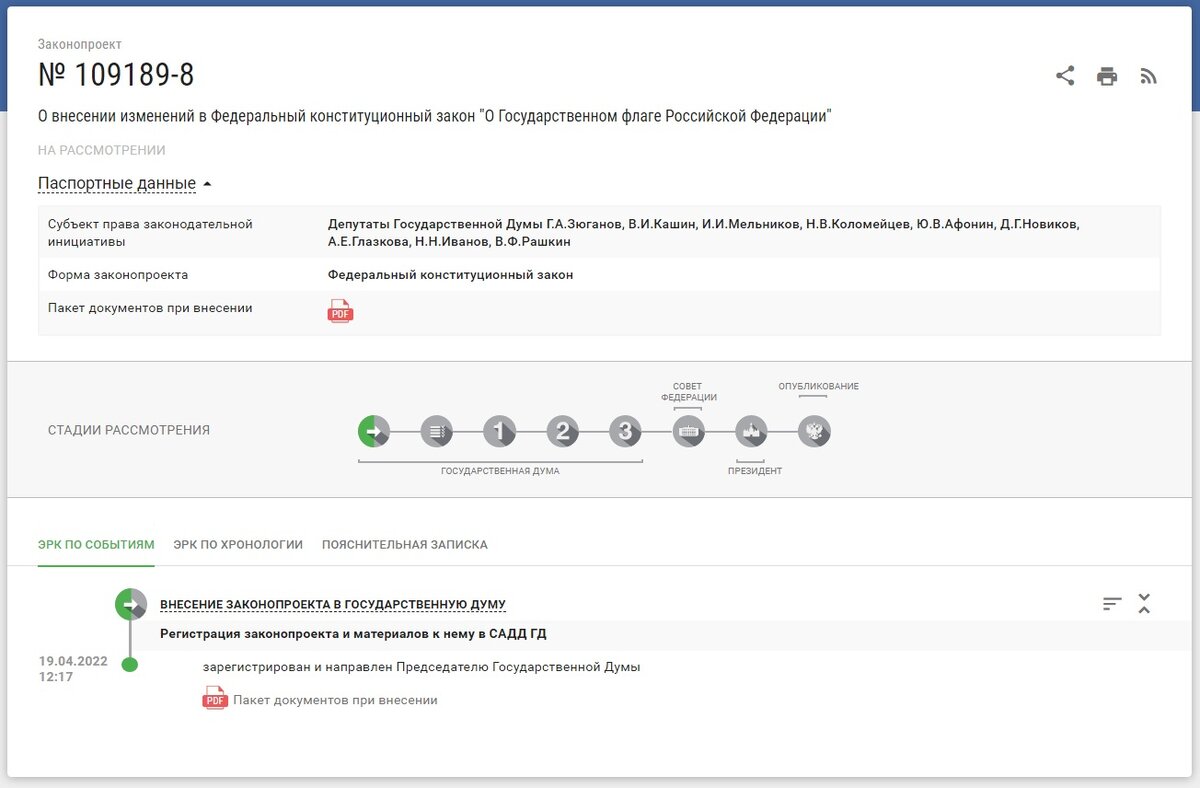Select the third reading stage icon
The height and width of the screenshot is (788, 1200).
[x=625, y=432]
